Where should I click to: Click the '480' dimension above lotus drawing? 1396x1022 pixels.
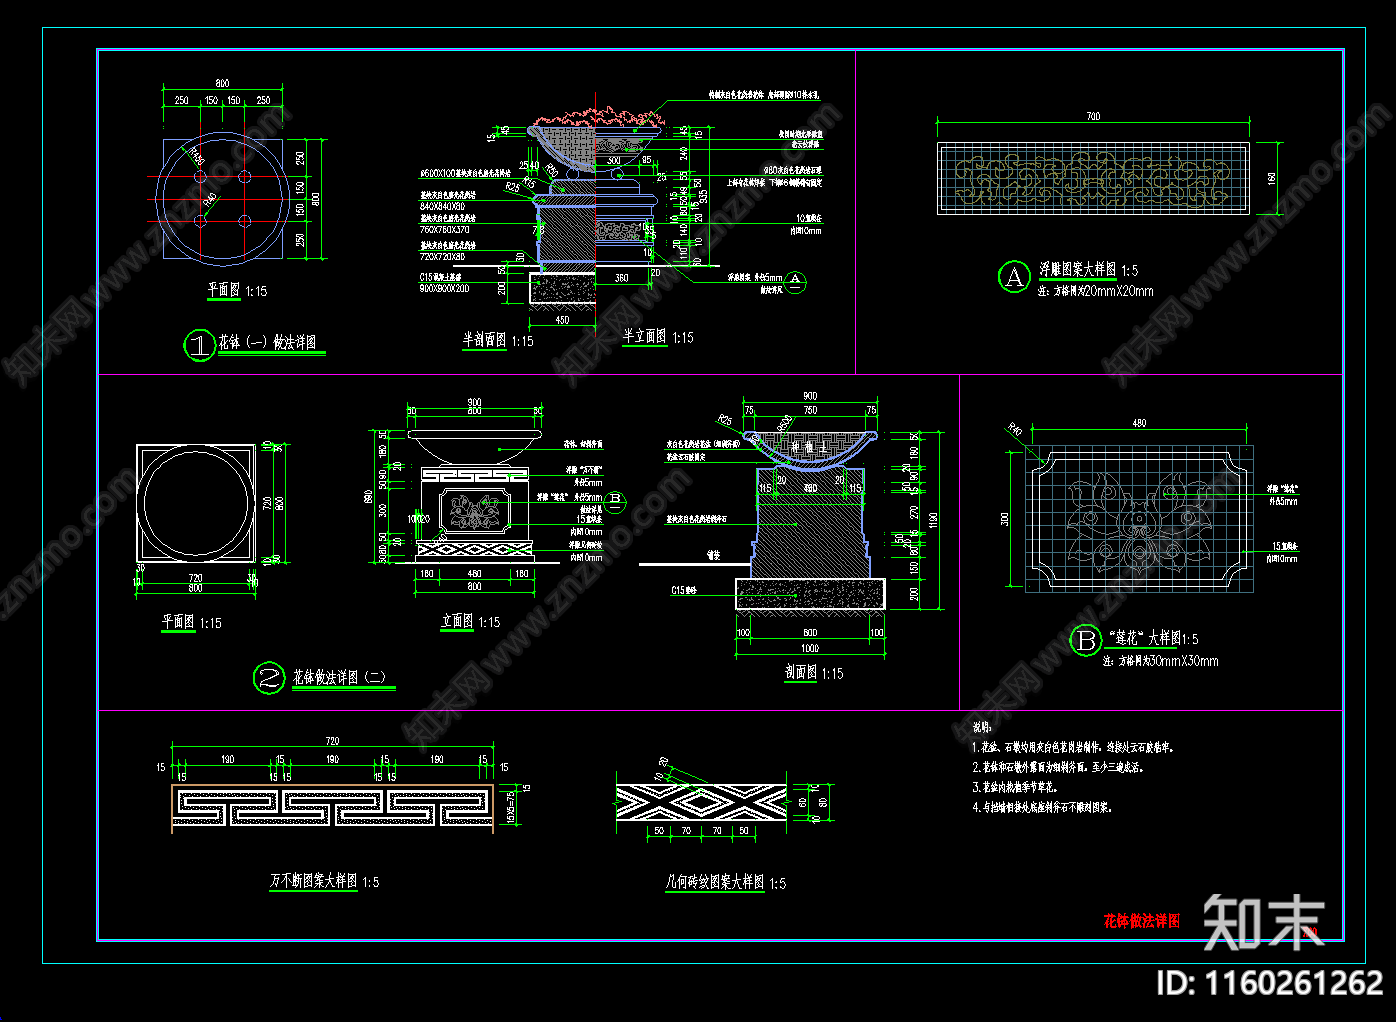[x=1139, y=424]
